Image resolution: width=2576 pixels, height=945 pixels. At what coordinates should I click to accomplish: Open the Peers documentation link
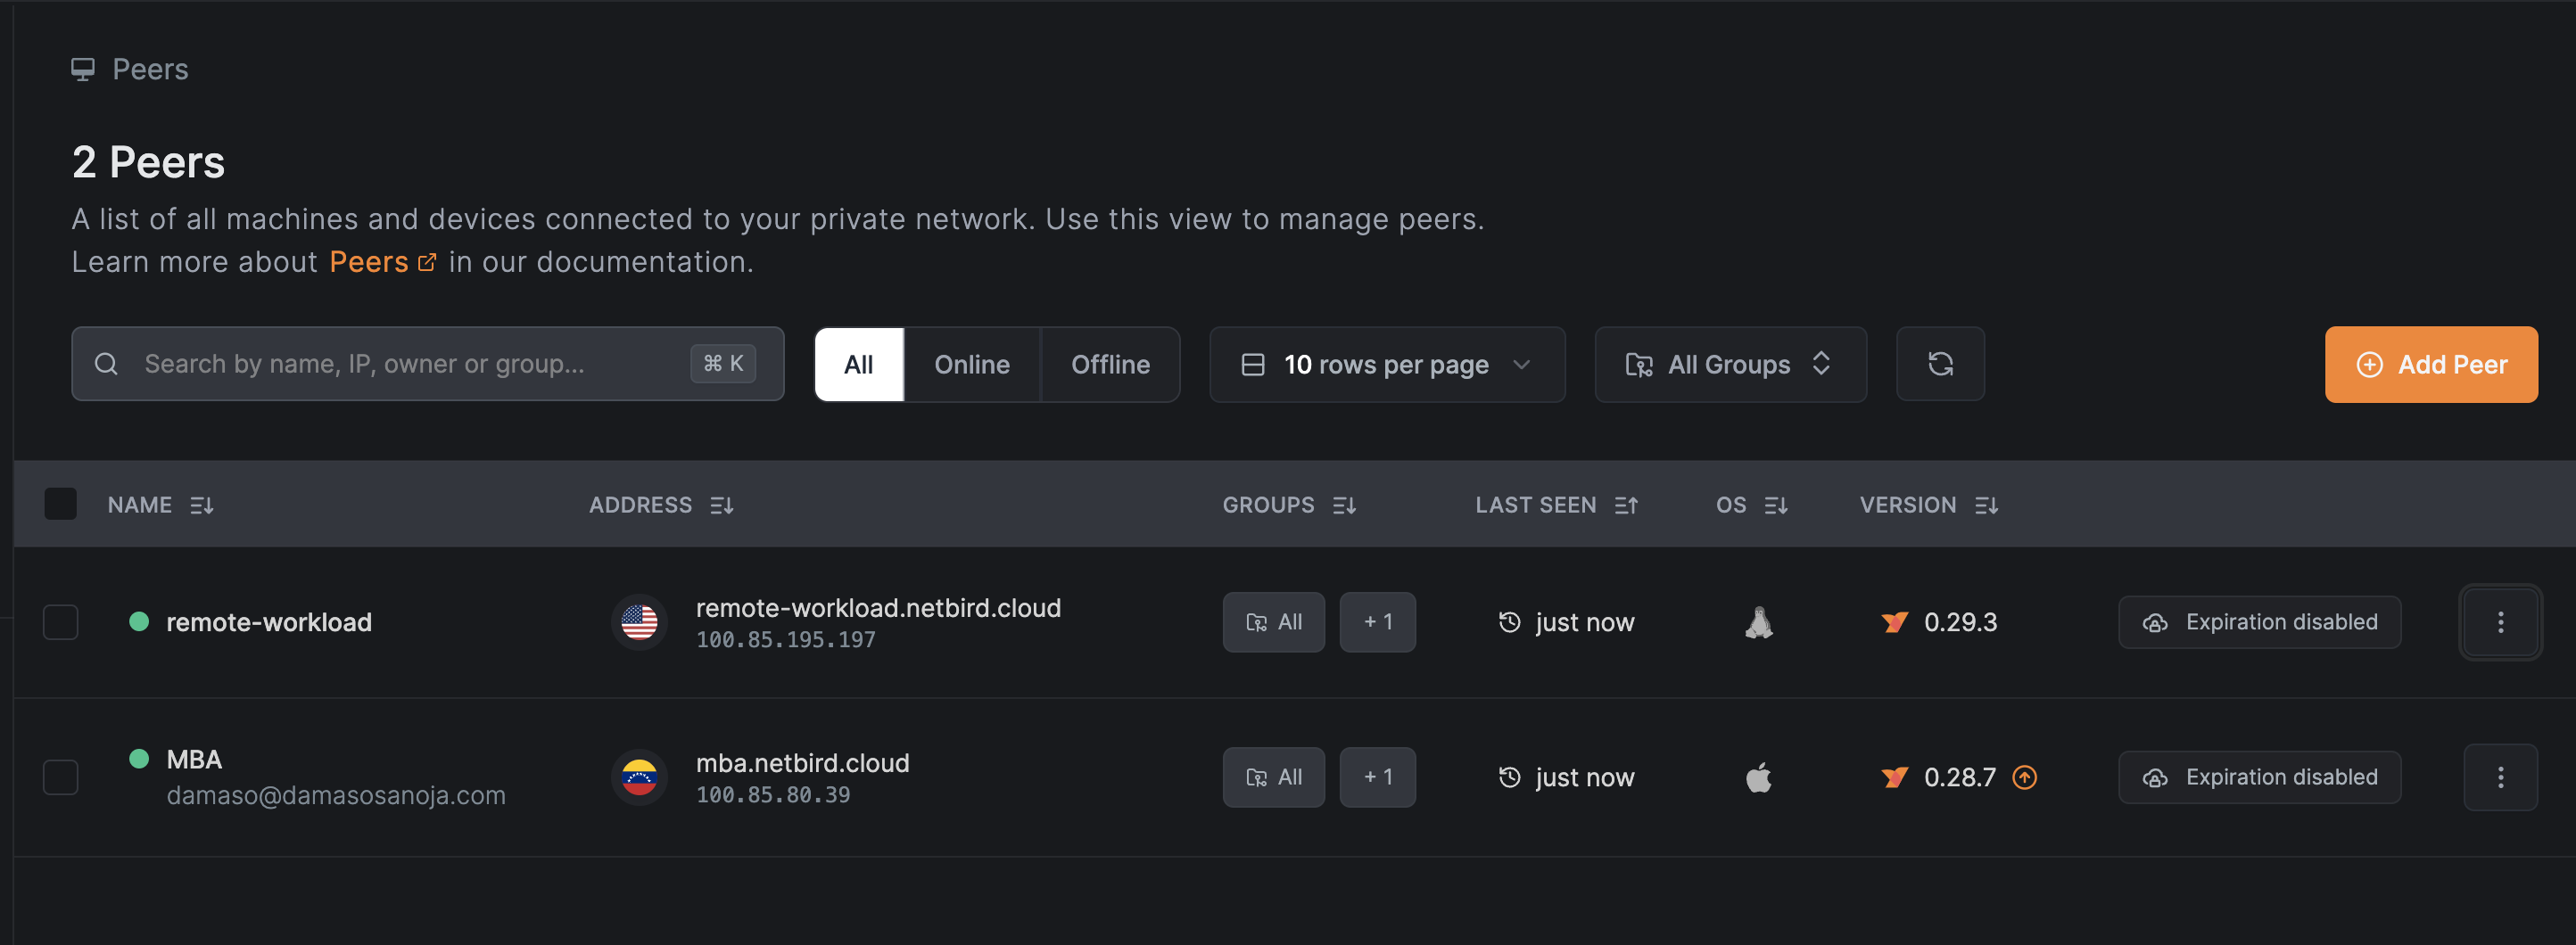click(369, 261)
